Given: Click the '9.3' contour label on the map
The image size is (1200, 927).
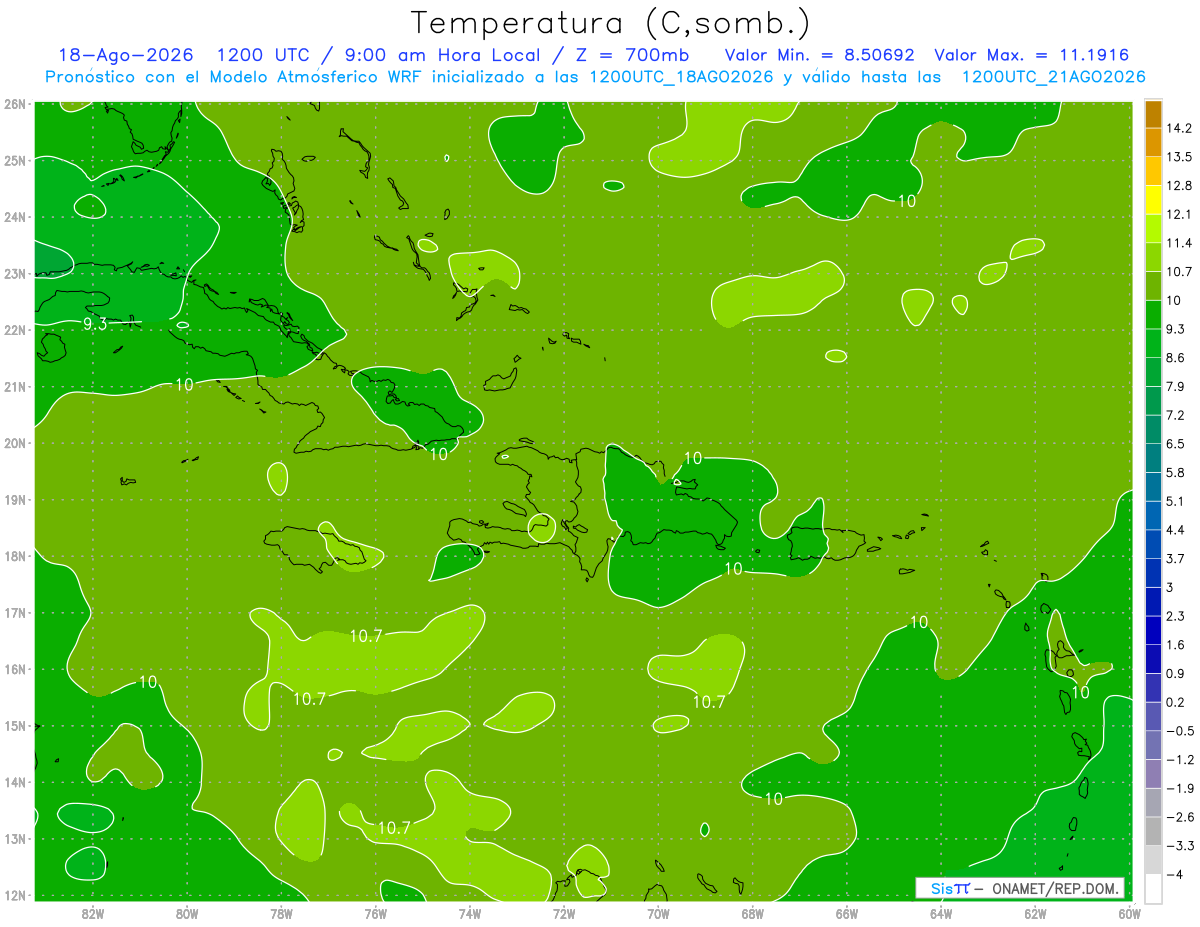Looking at the screenshot, I should 95,323.
